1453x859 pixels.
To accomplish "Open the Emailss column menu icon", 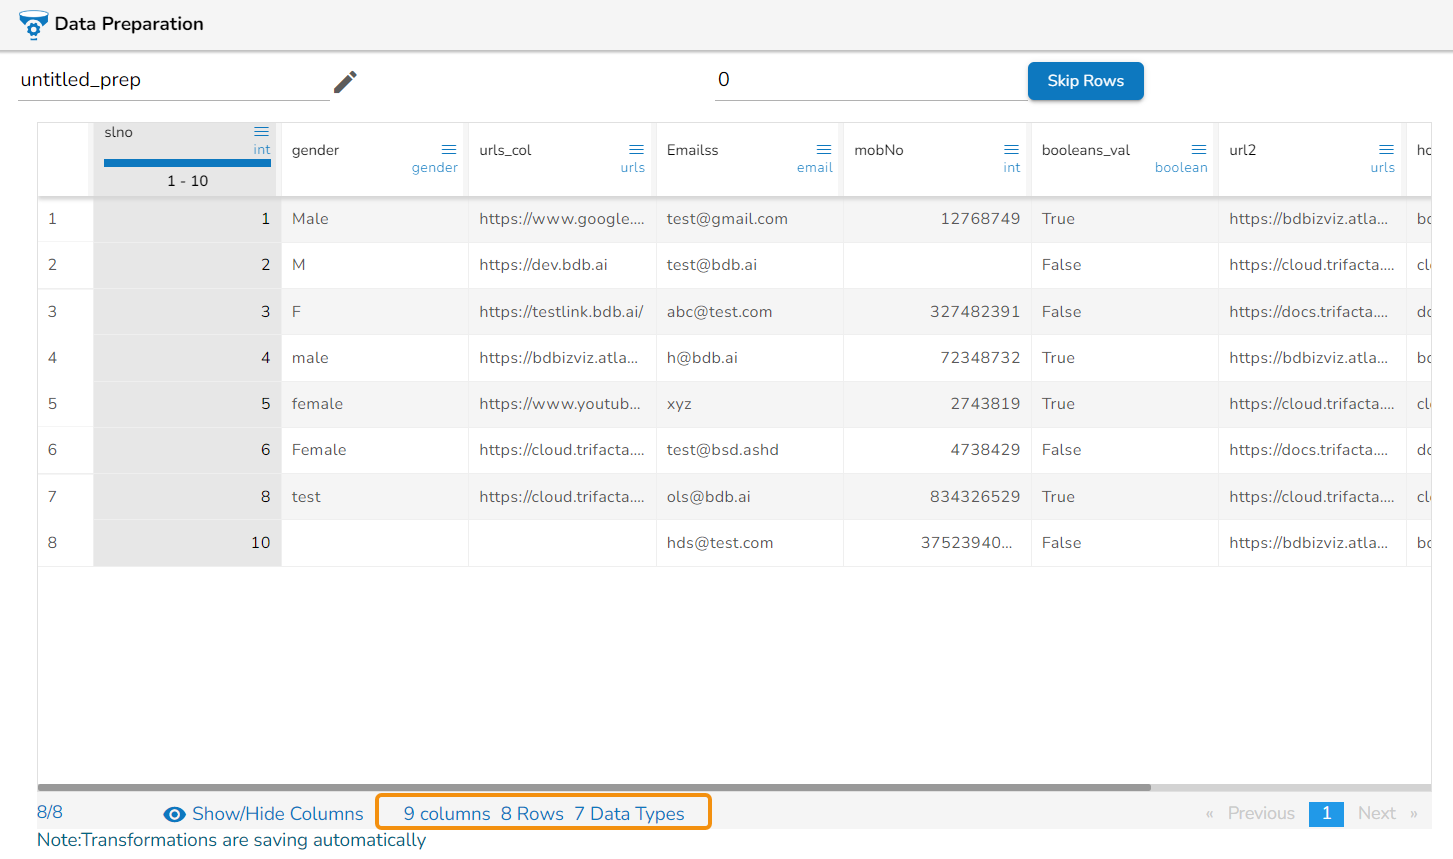I will (x=824, y=150).
